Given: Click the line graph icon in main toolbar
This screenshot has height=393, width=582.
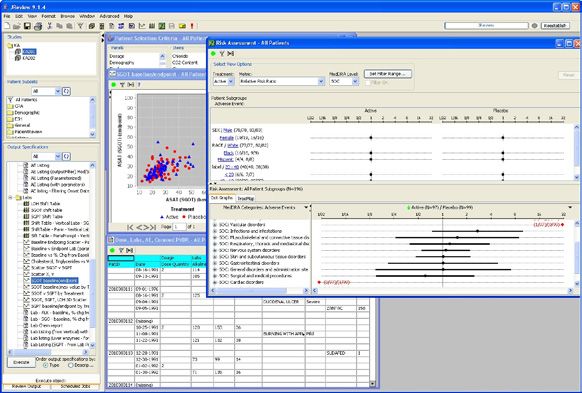Looking at the screenshot, I should pyautogui.click(x=142, y=26).
